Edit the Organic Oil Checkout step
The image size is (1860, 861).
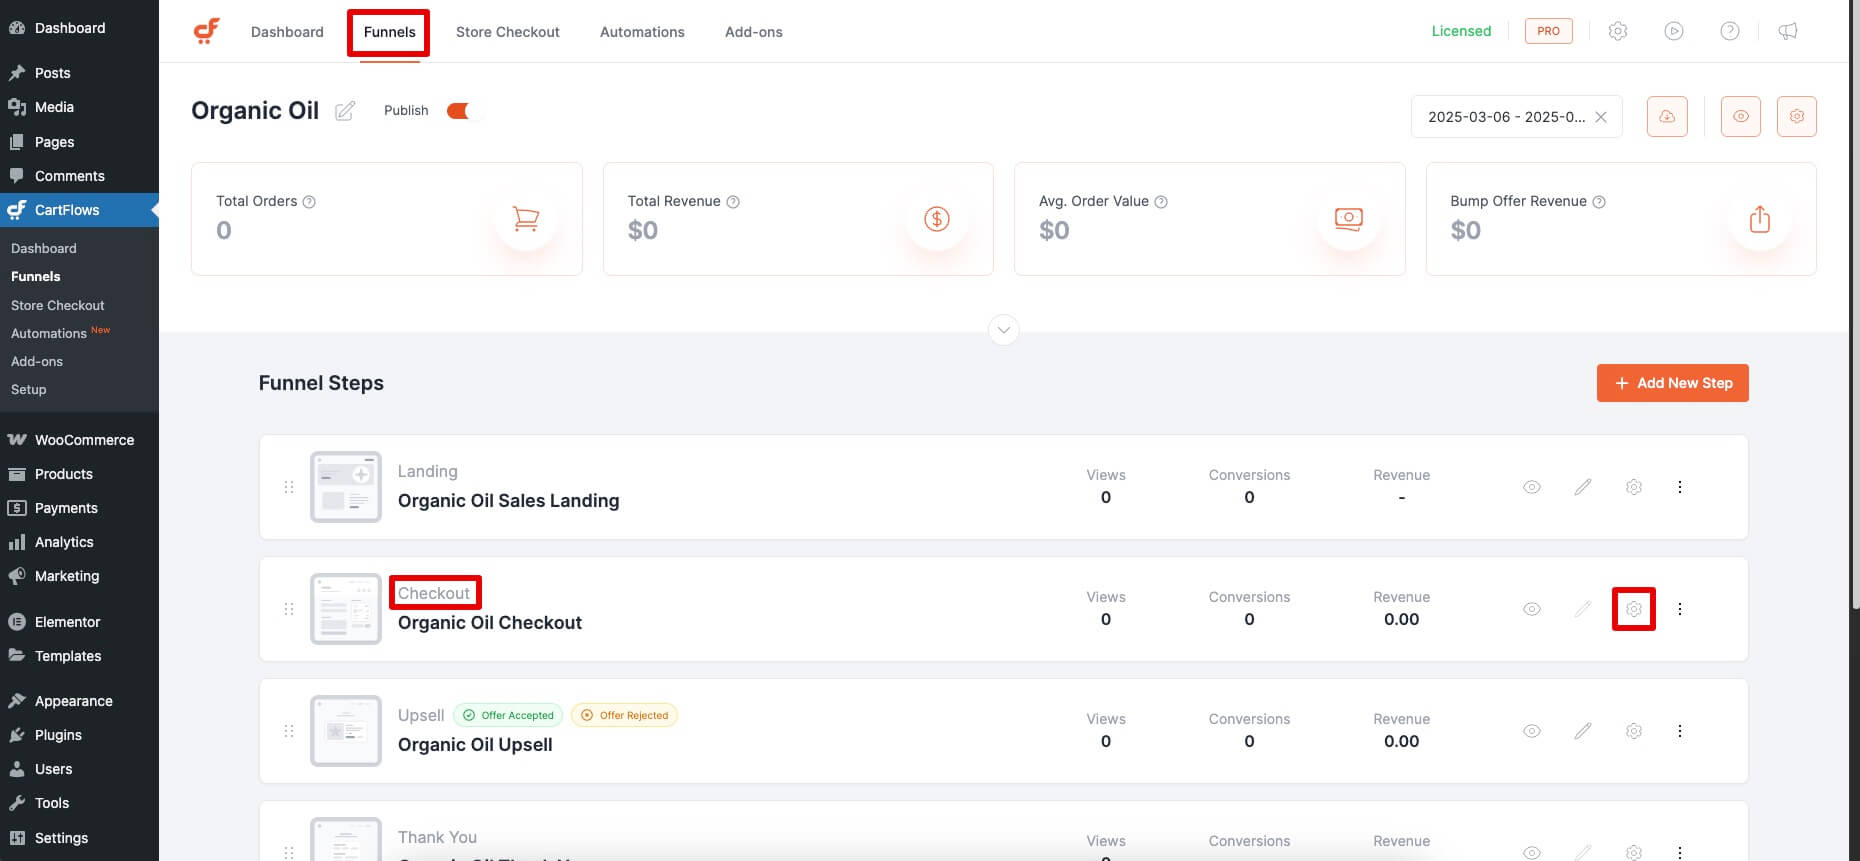[1583, 609]
